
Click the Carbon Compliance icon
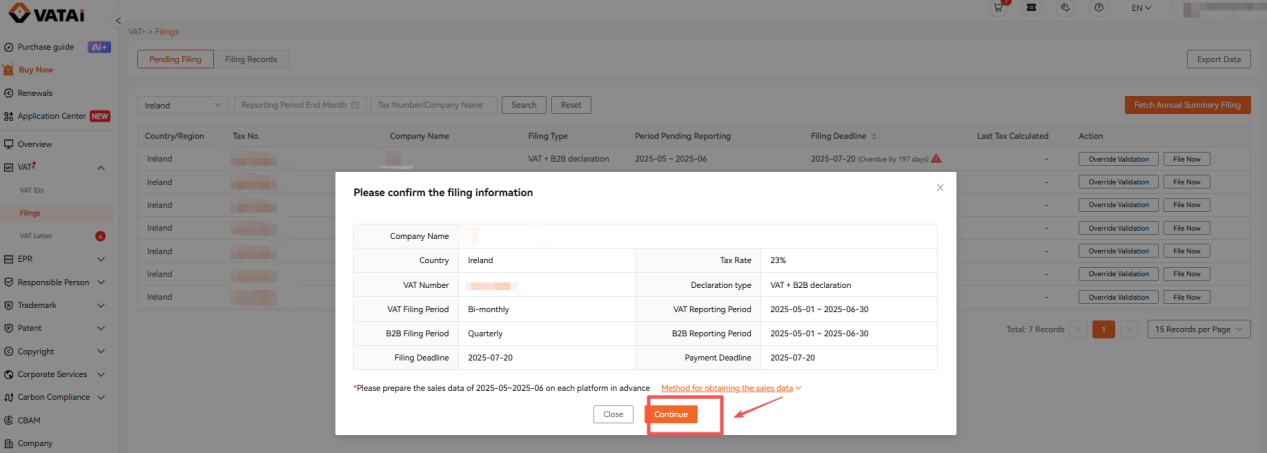(9, 397)
